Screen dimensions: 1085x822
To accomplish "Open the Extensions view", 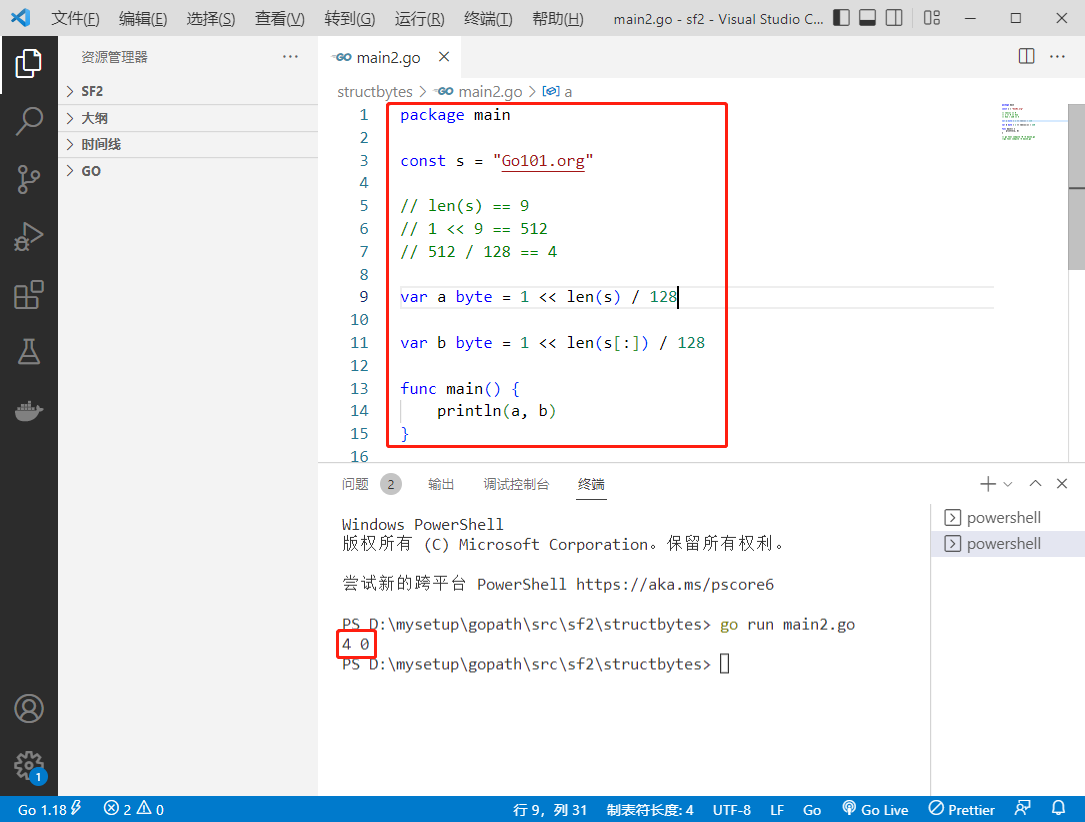I will coord(28,295).
